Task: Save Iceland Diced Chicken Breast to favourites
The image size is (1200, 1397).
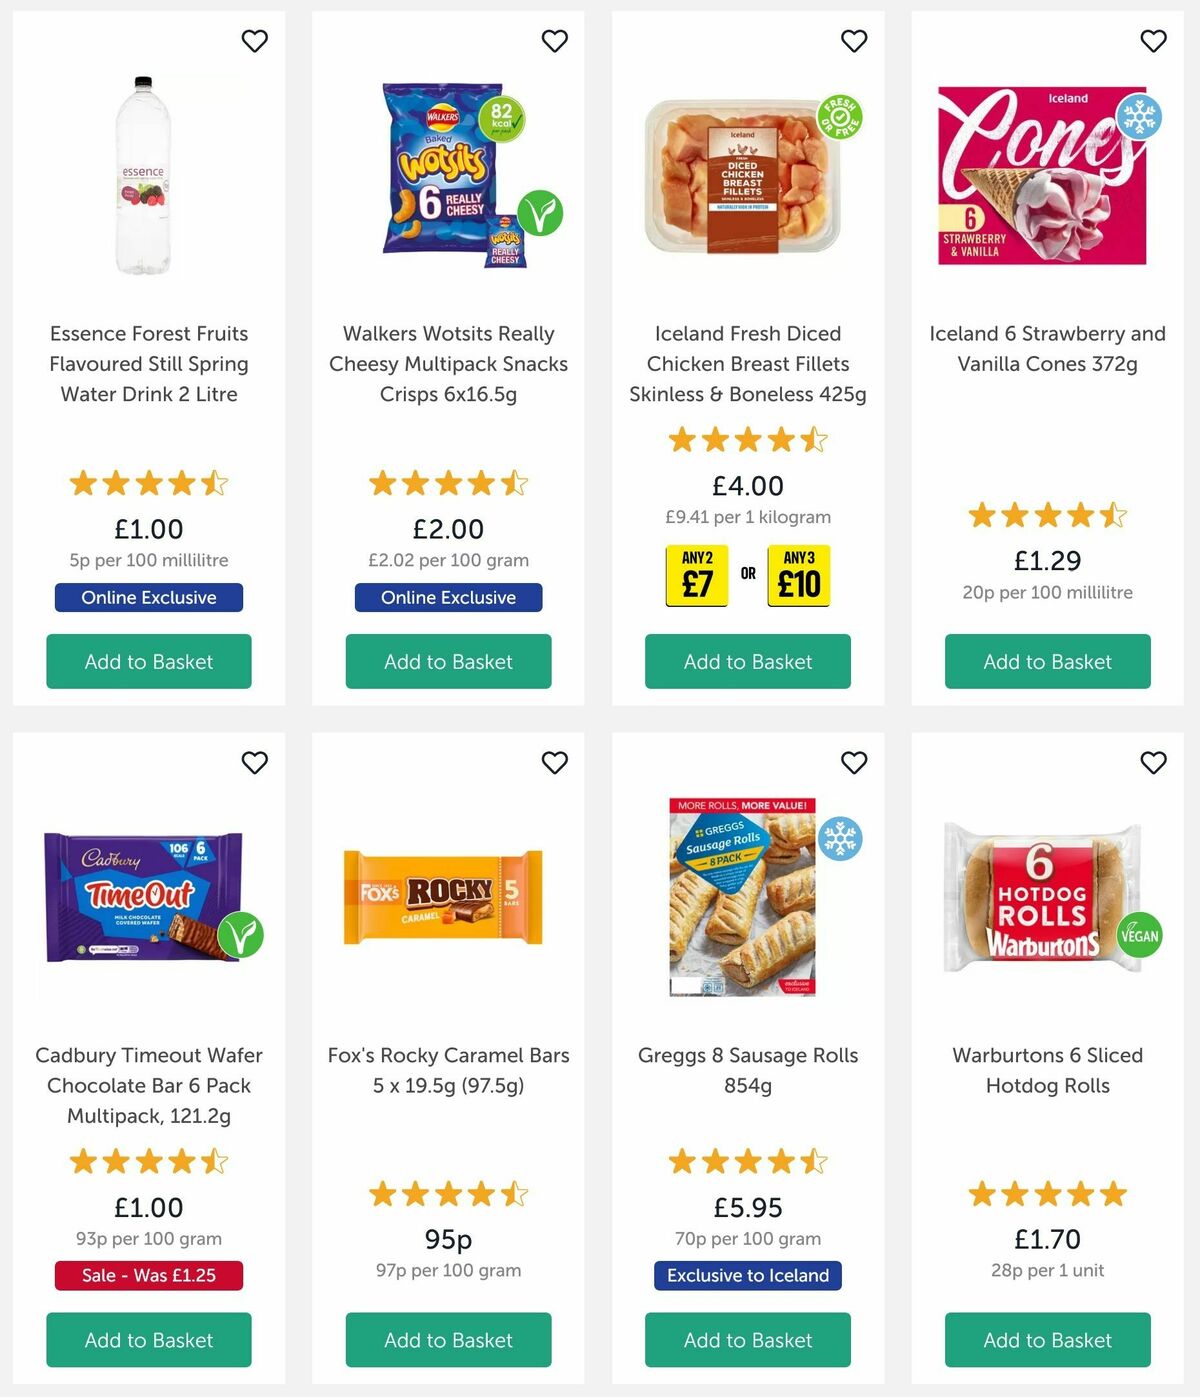Action: click(854, 41)
